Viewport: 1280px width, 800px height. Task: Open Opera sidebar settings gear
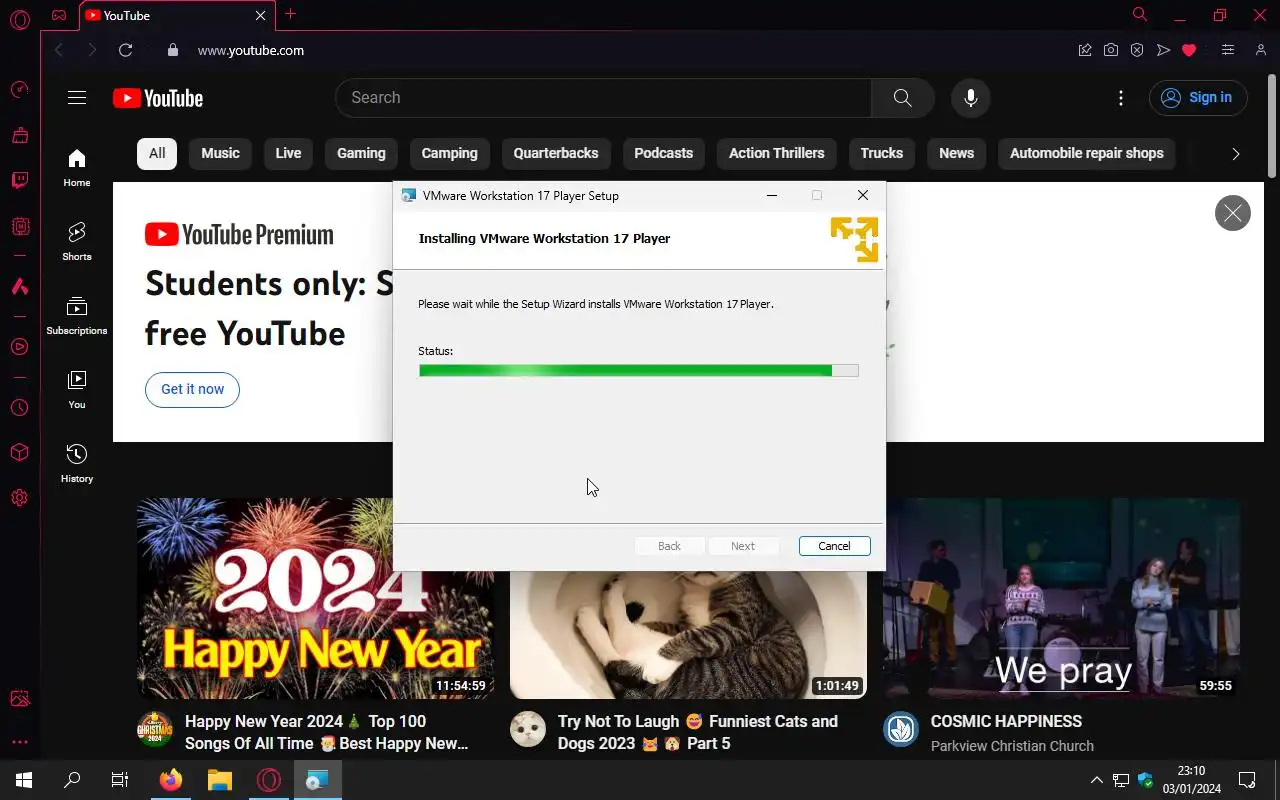pos(19,497)
